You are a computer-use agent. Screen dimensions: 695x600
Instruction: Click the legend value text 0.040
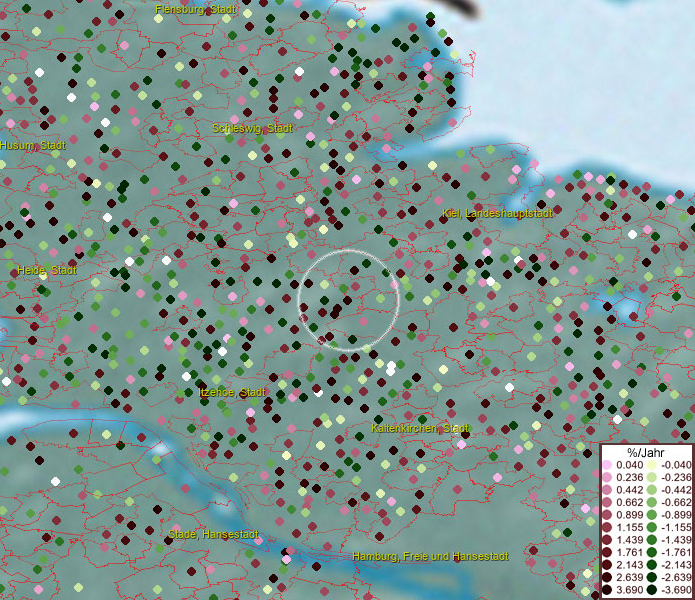coord(629,465)
